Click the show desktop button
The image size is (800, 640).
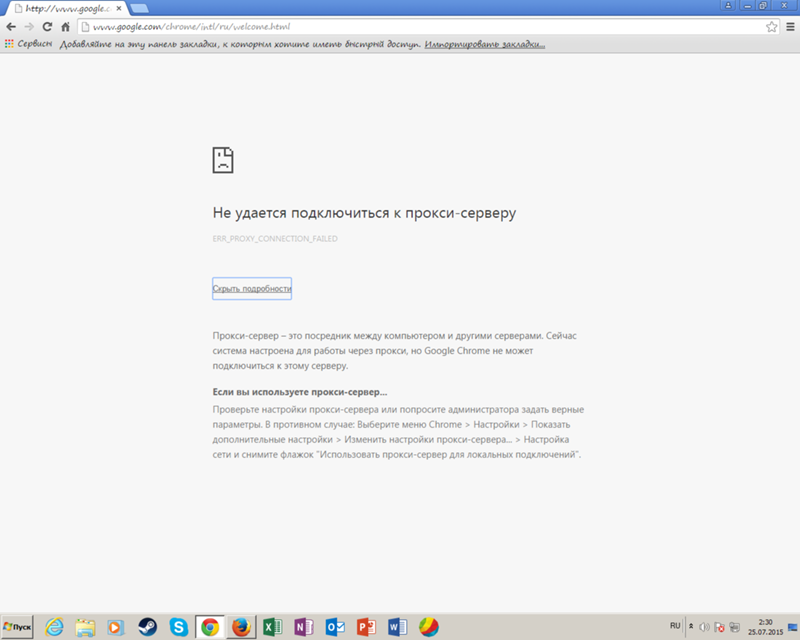(793, 627)
